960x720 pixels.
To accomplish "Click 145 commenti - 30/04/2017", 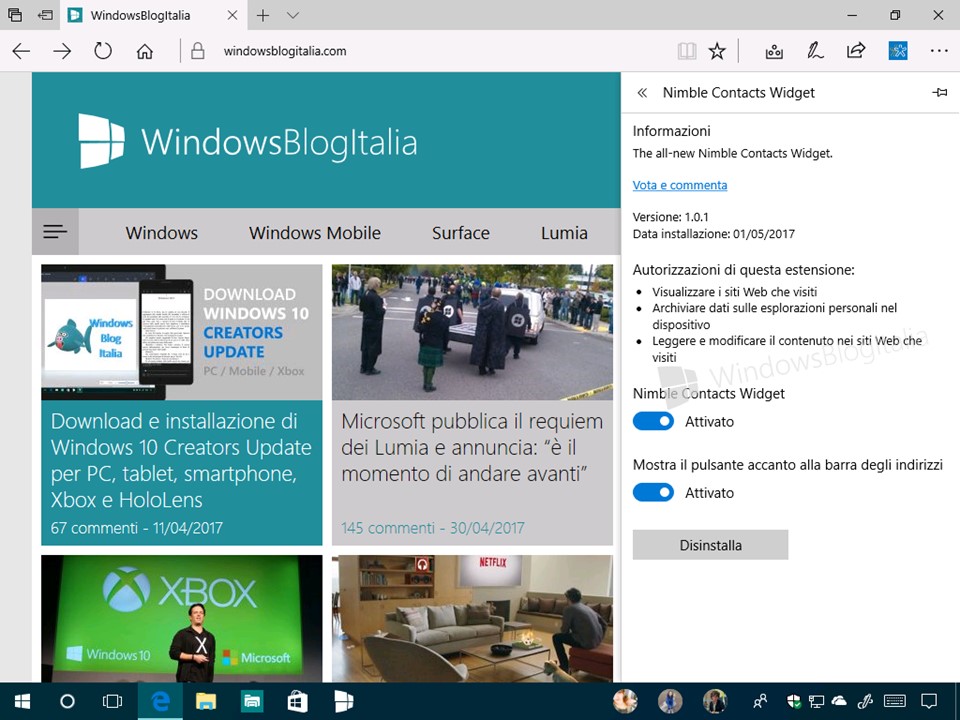I will pos(433,528).
